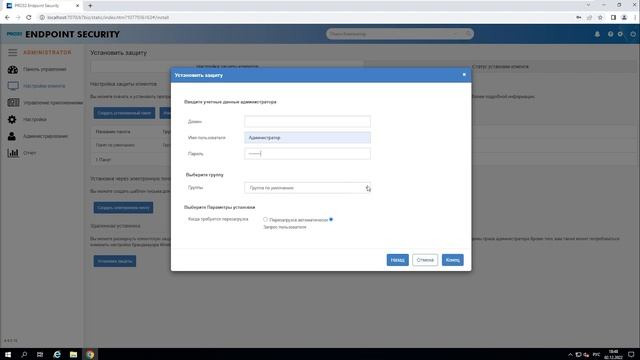The width and height of the screenshot is (640, 360).
Task: Click the saved passwords key icon in address bar
Action: 578,18
